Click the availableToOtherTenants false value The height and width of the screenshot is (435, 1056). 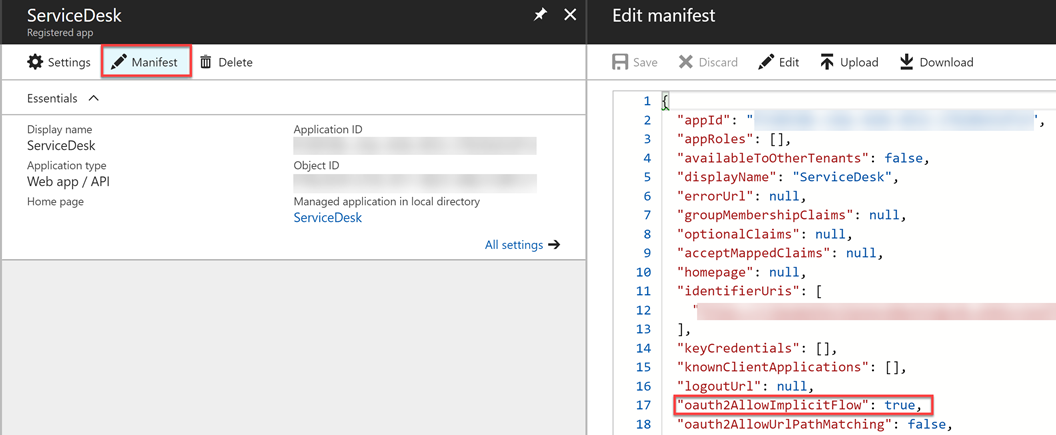click(906, 158)
